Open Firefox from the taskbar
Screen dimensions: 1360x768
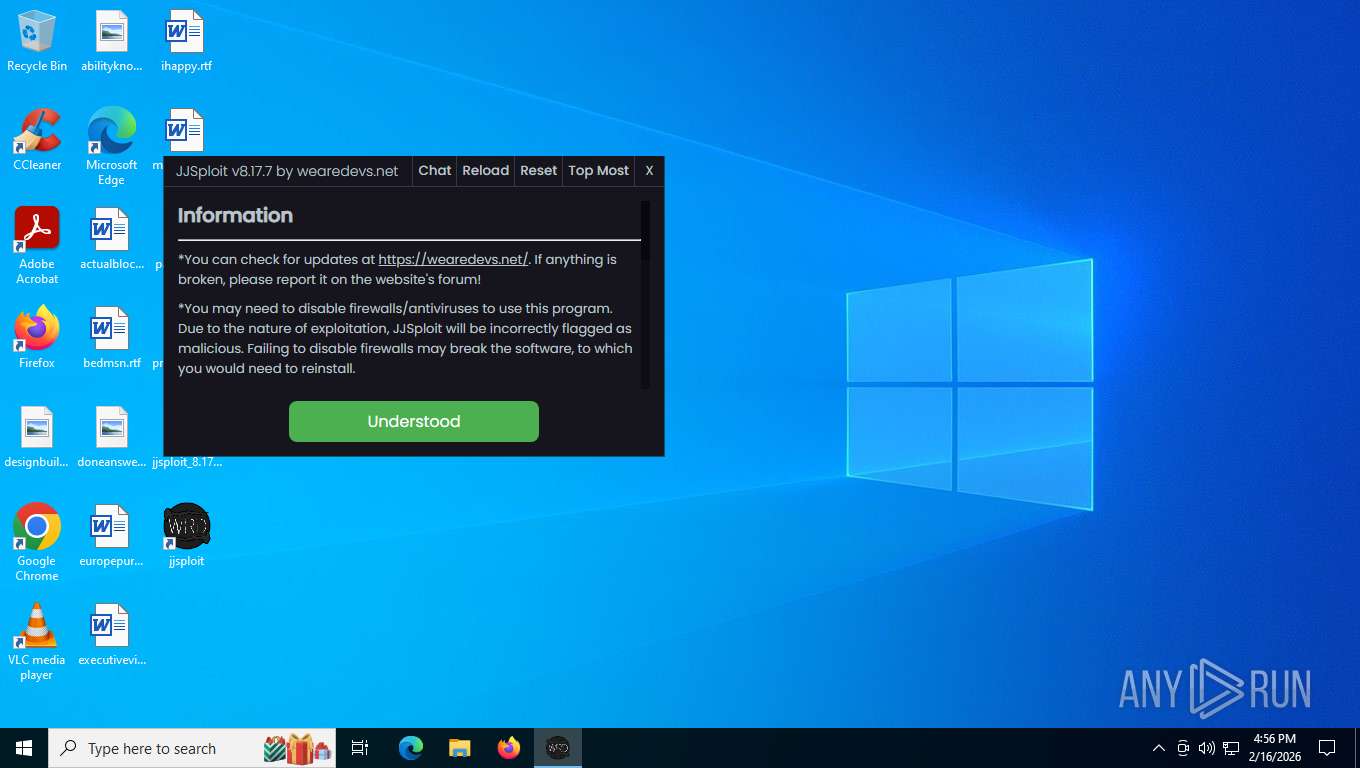click(x=509, y=748)
